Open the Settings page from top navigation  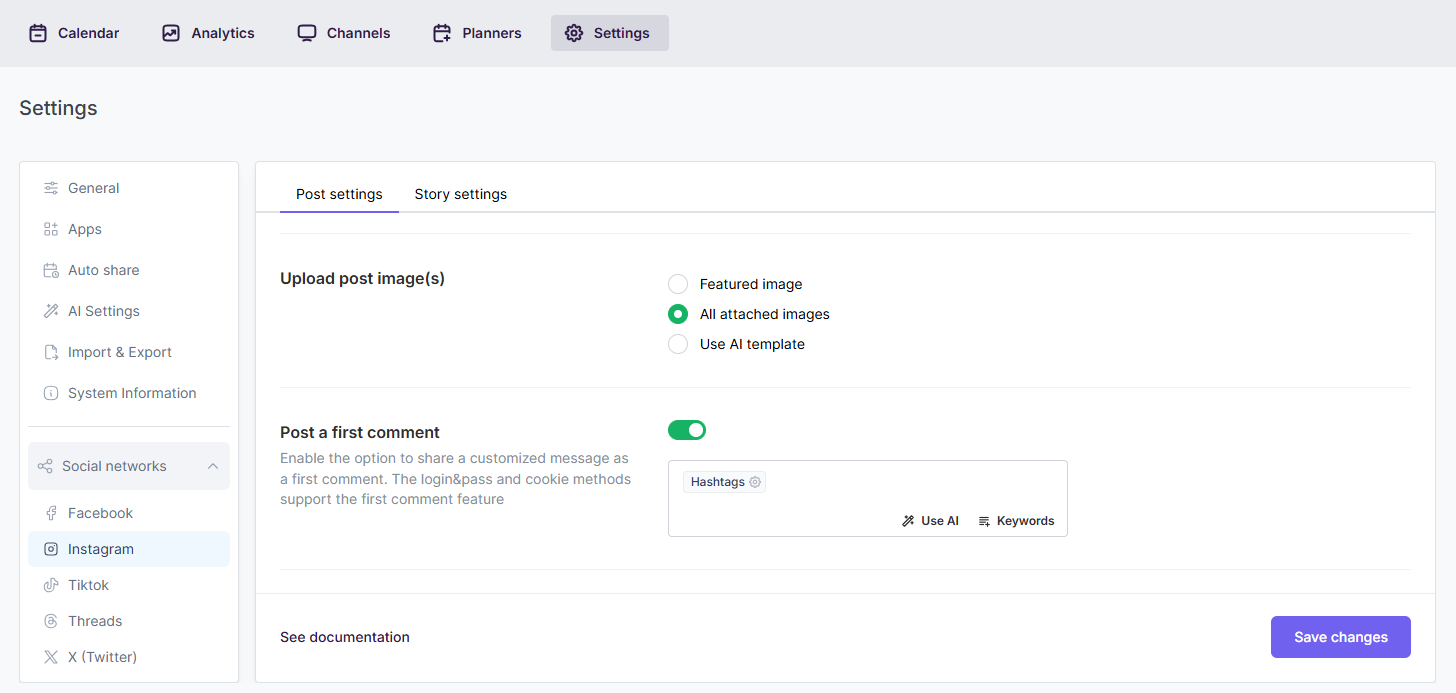click(610, 33)
